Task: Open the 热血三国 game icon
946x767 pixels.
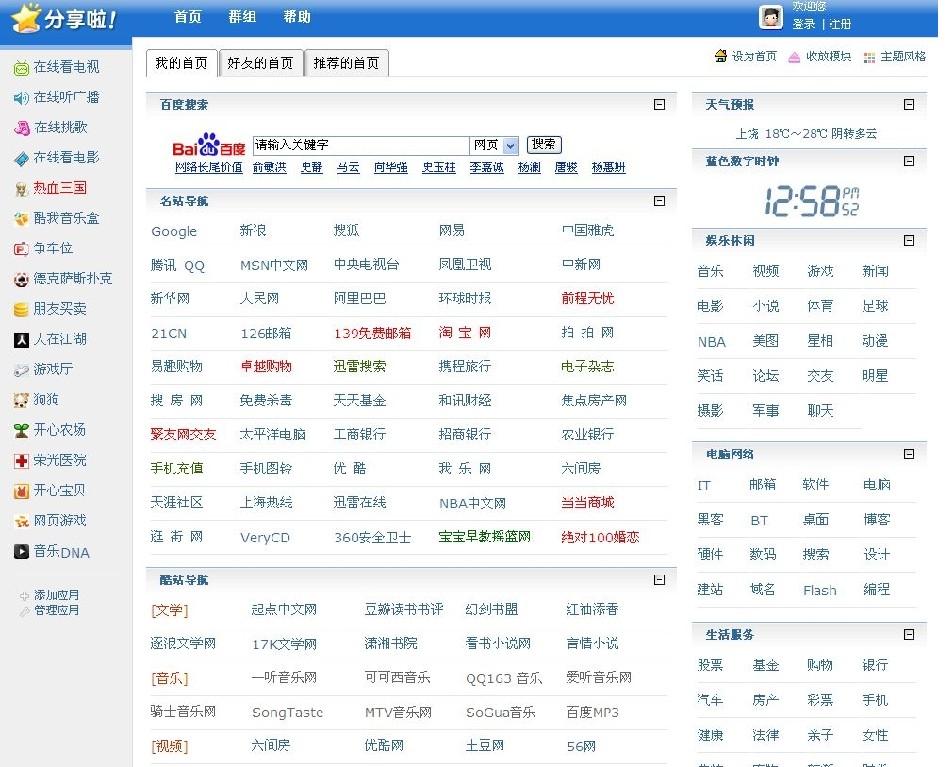Action: 21,189
